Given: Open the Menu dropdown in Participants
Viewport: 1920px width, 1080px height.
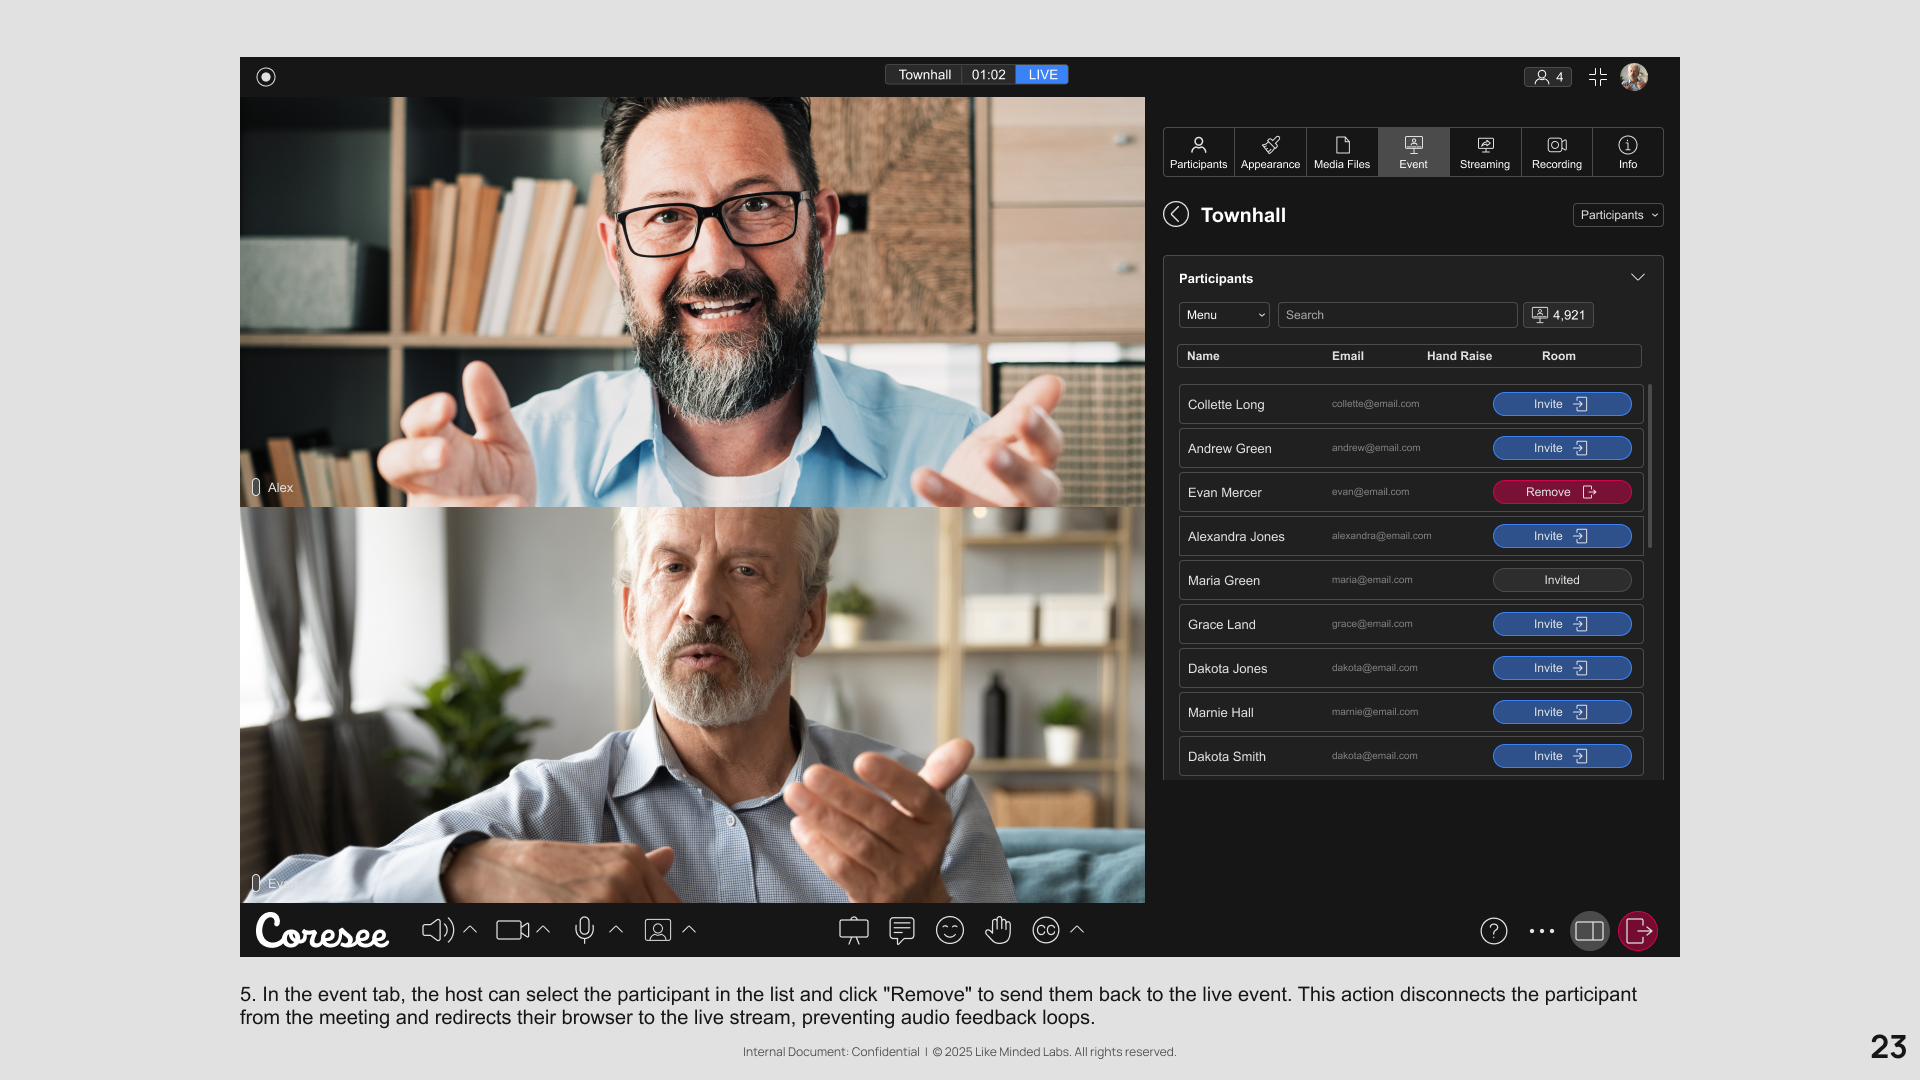Looking at the screenshot, I should [x=1224, y=315].
